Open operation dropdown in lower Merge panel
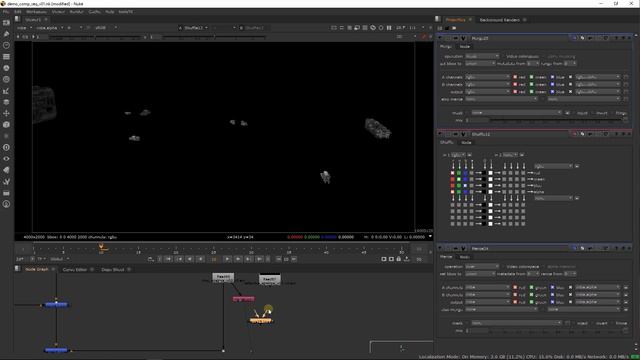Screen dimensions: 640x360 coord(482,267)
